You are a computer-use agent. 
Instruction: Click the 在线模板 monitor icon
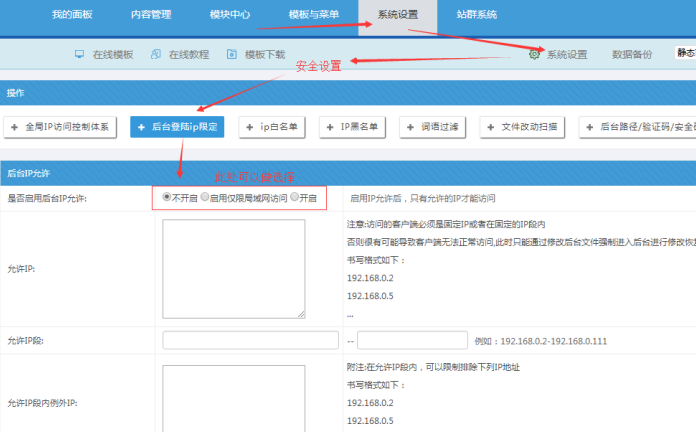tap(80, 53)
